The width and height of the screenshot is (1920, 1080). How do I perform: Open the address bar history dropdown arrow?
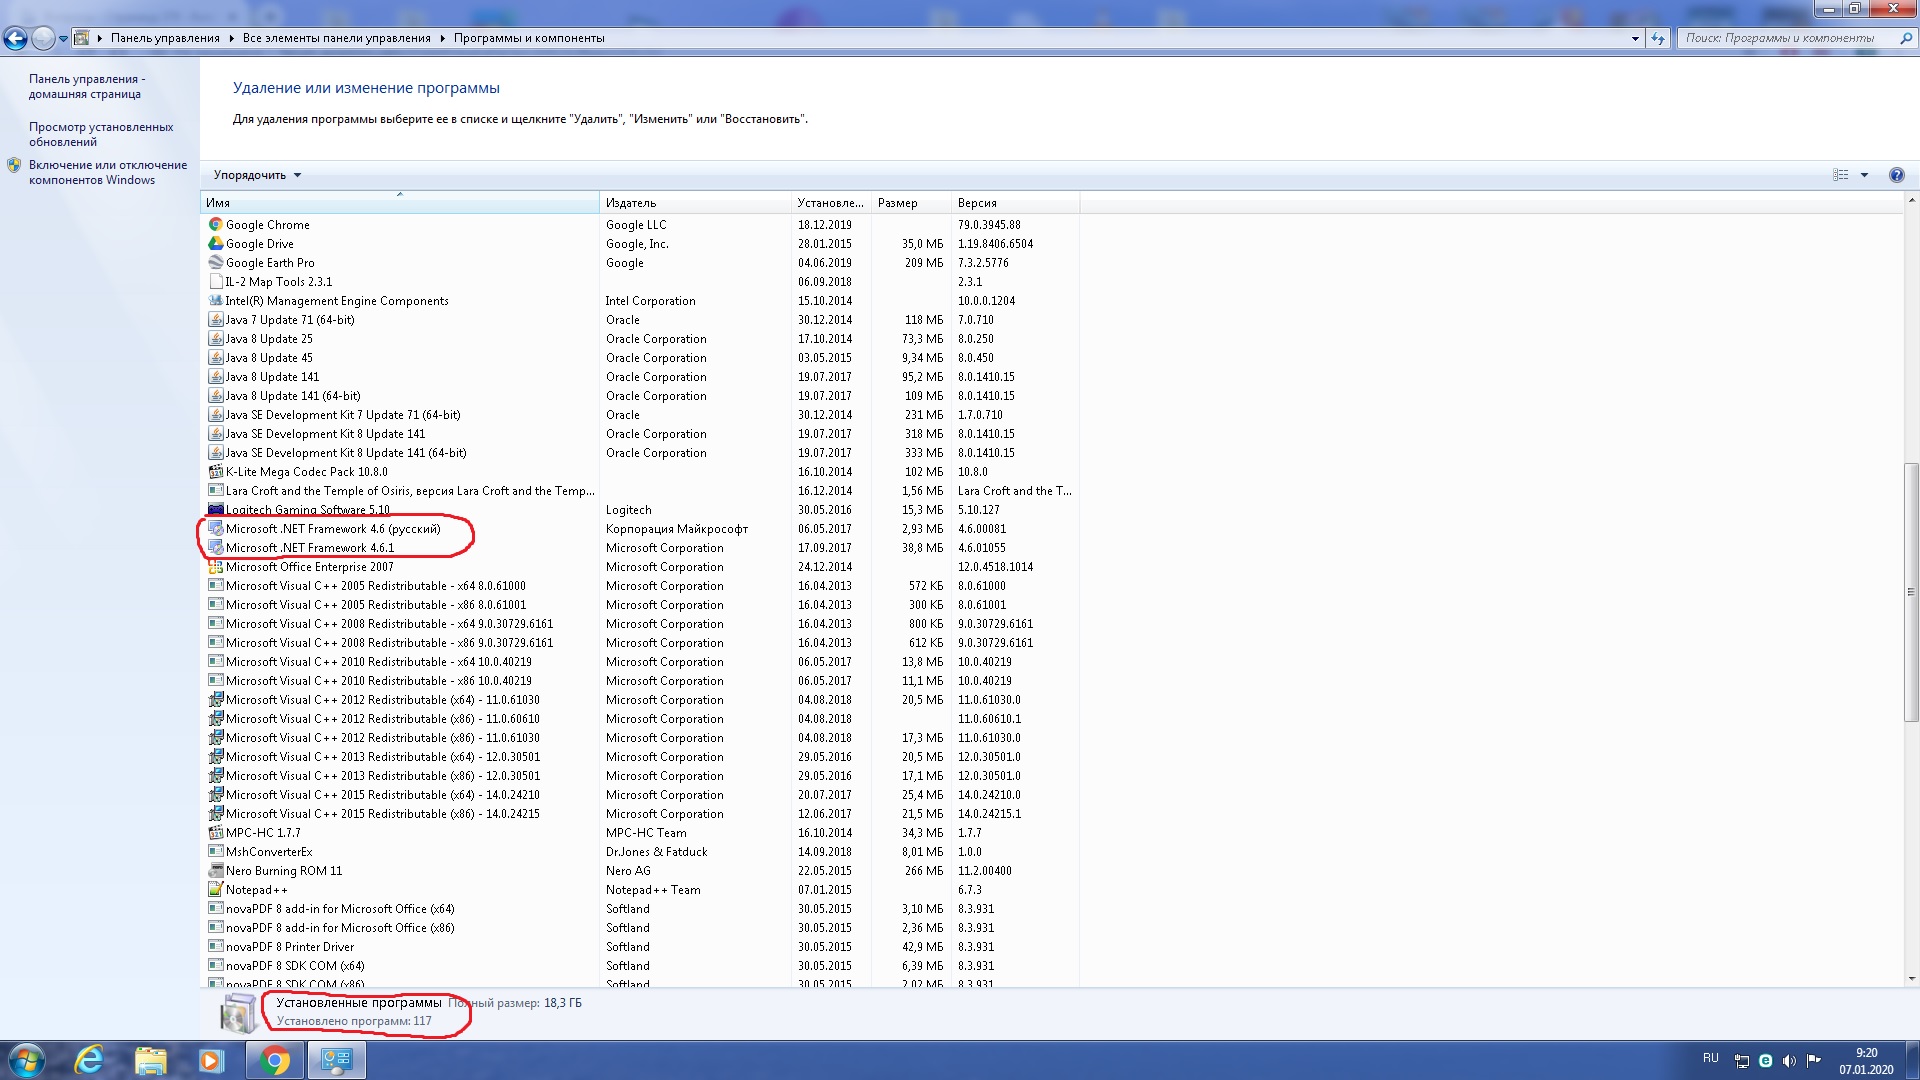(x=1635, y=38)
